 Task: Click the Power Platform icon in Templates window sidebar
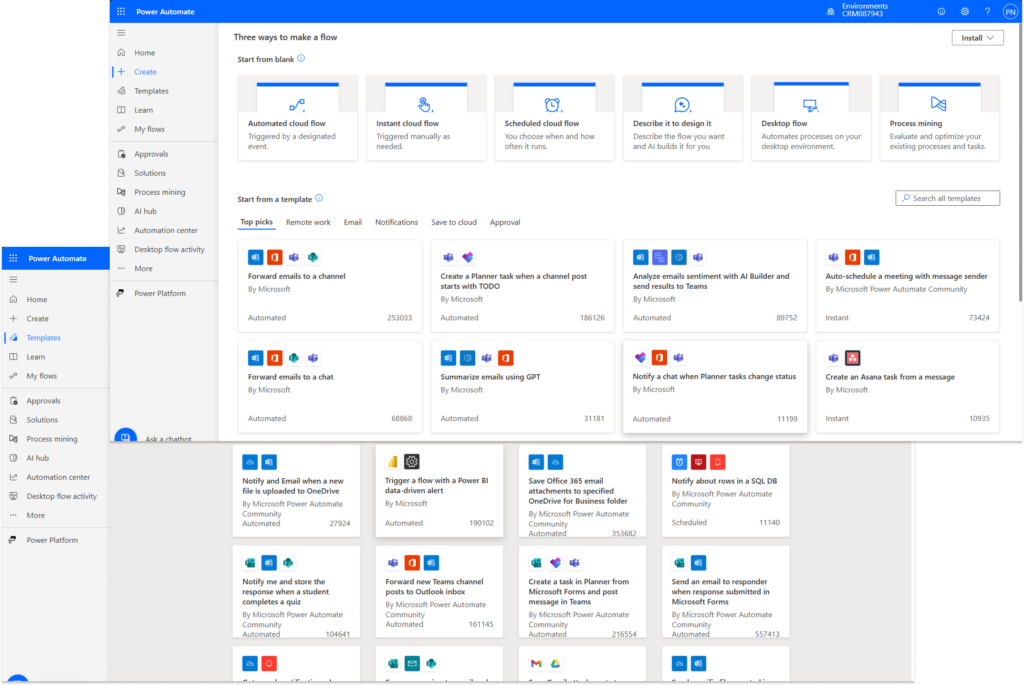coord(12,540)
